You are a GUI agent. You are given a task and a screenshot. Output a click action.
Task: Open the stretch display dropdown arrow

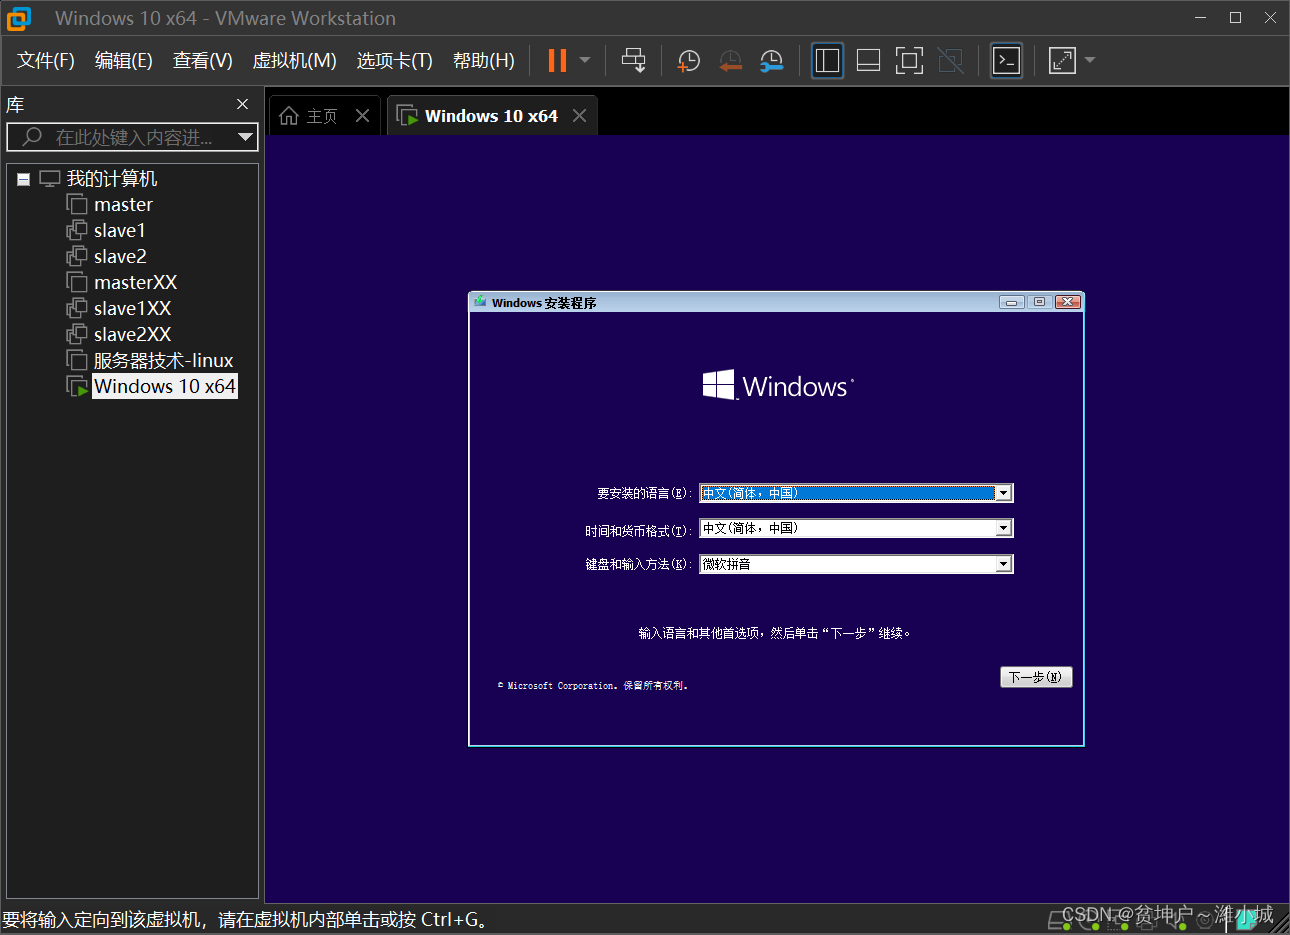click(x=1090, y=60)
